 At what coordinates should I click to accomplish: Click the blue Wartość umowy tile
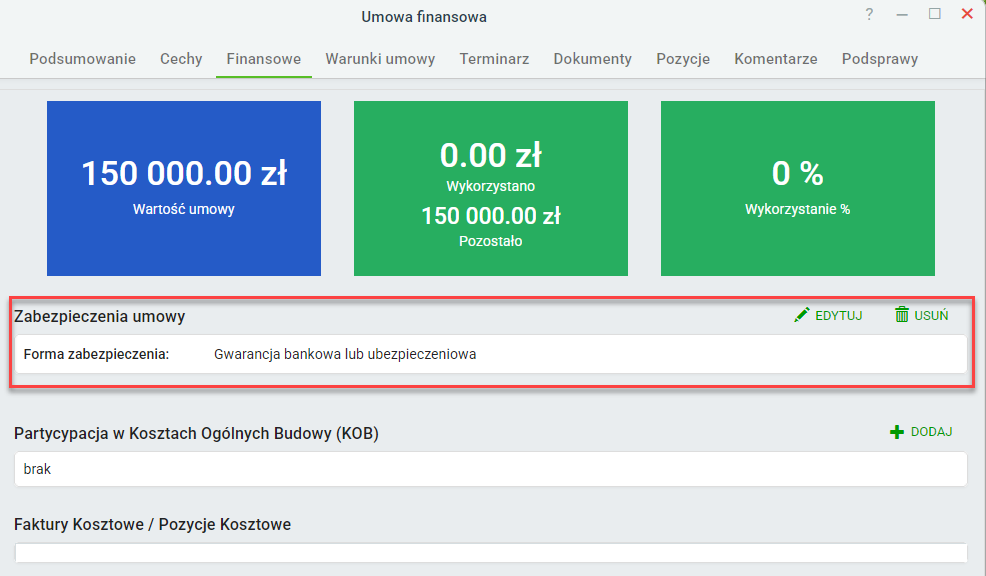pos(184,188)
